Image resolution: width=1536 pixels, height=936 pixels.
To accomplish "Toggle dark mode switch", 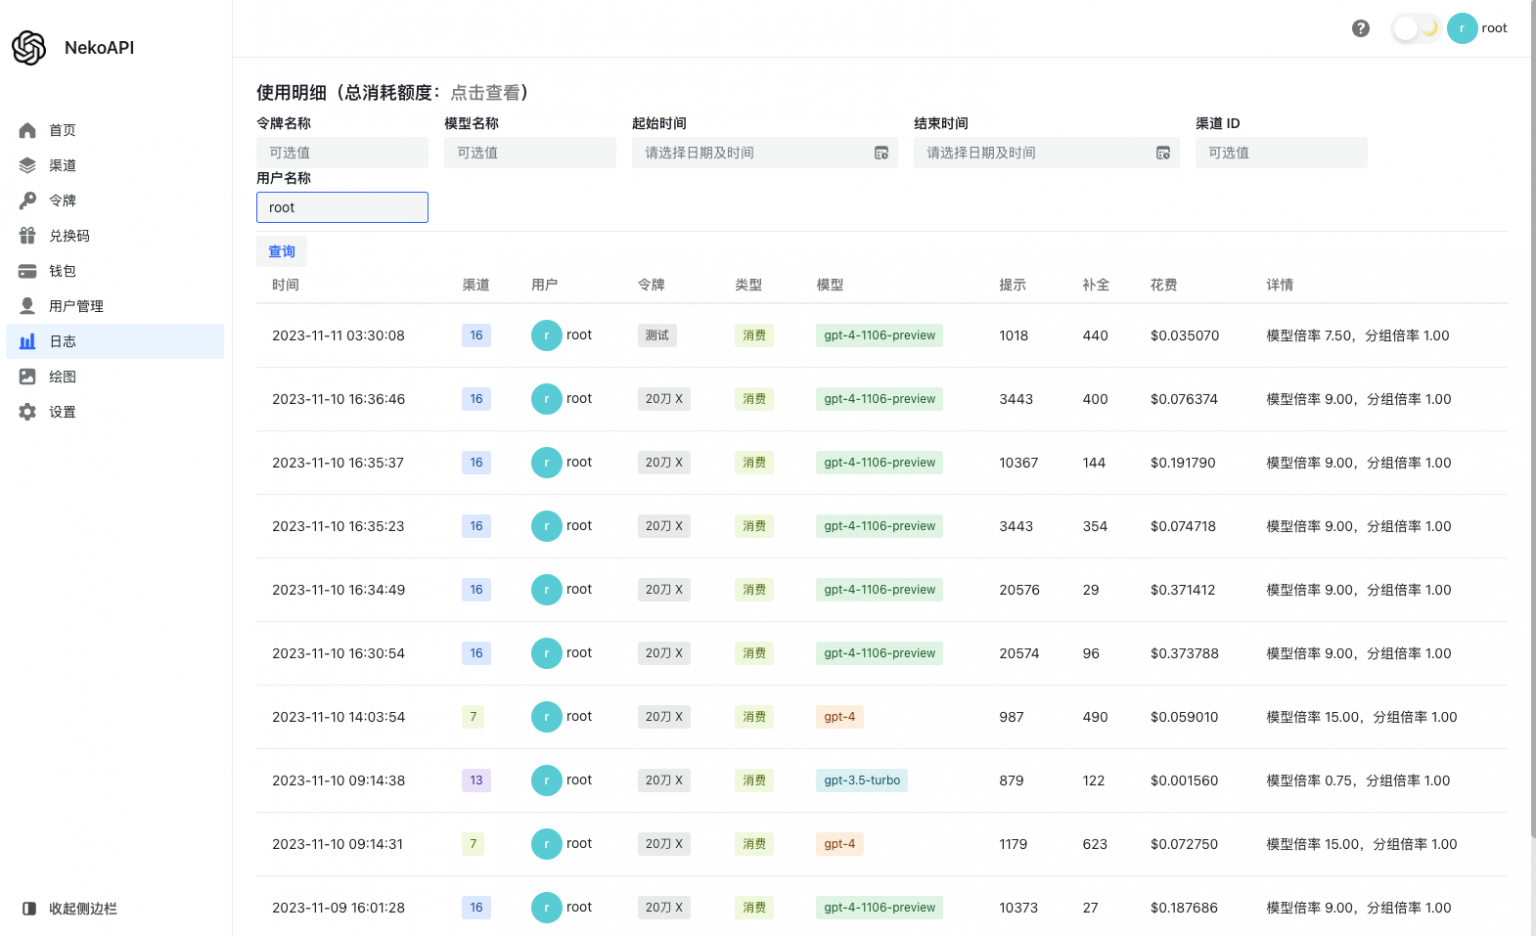I will 1415,28.
